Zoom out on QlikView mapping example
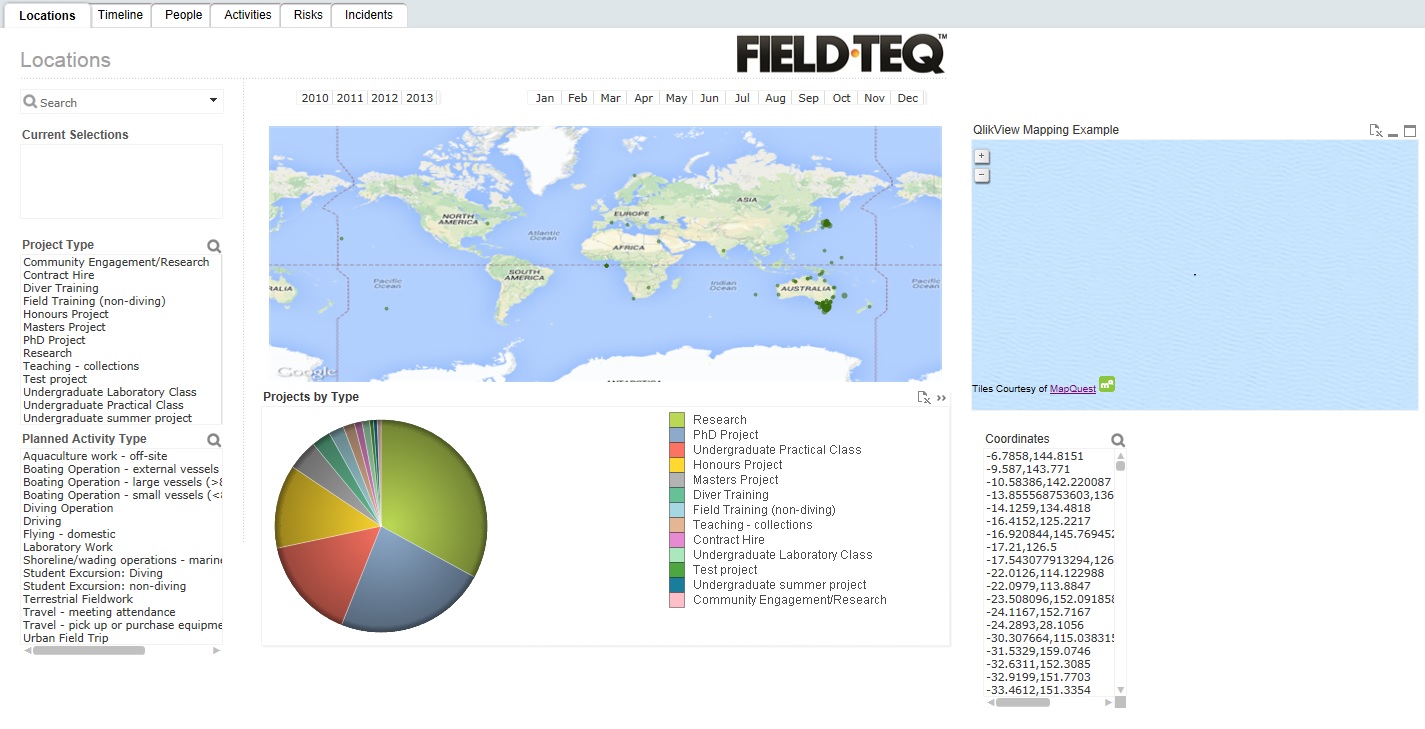Screen dimensions: 1425x729 pos(981,175)
